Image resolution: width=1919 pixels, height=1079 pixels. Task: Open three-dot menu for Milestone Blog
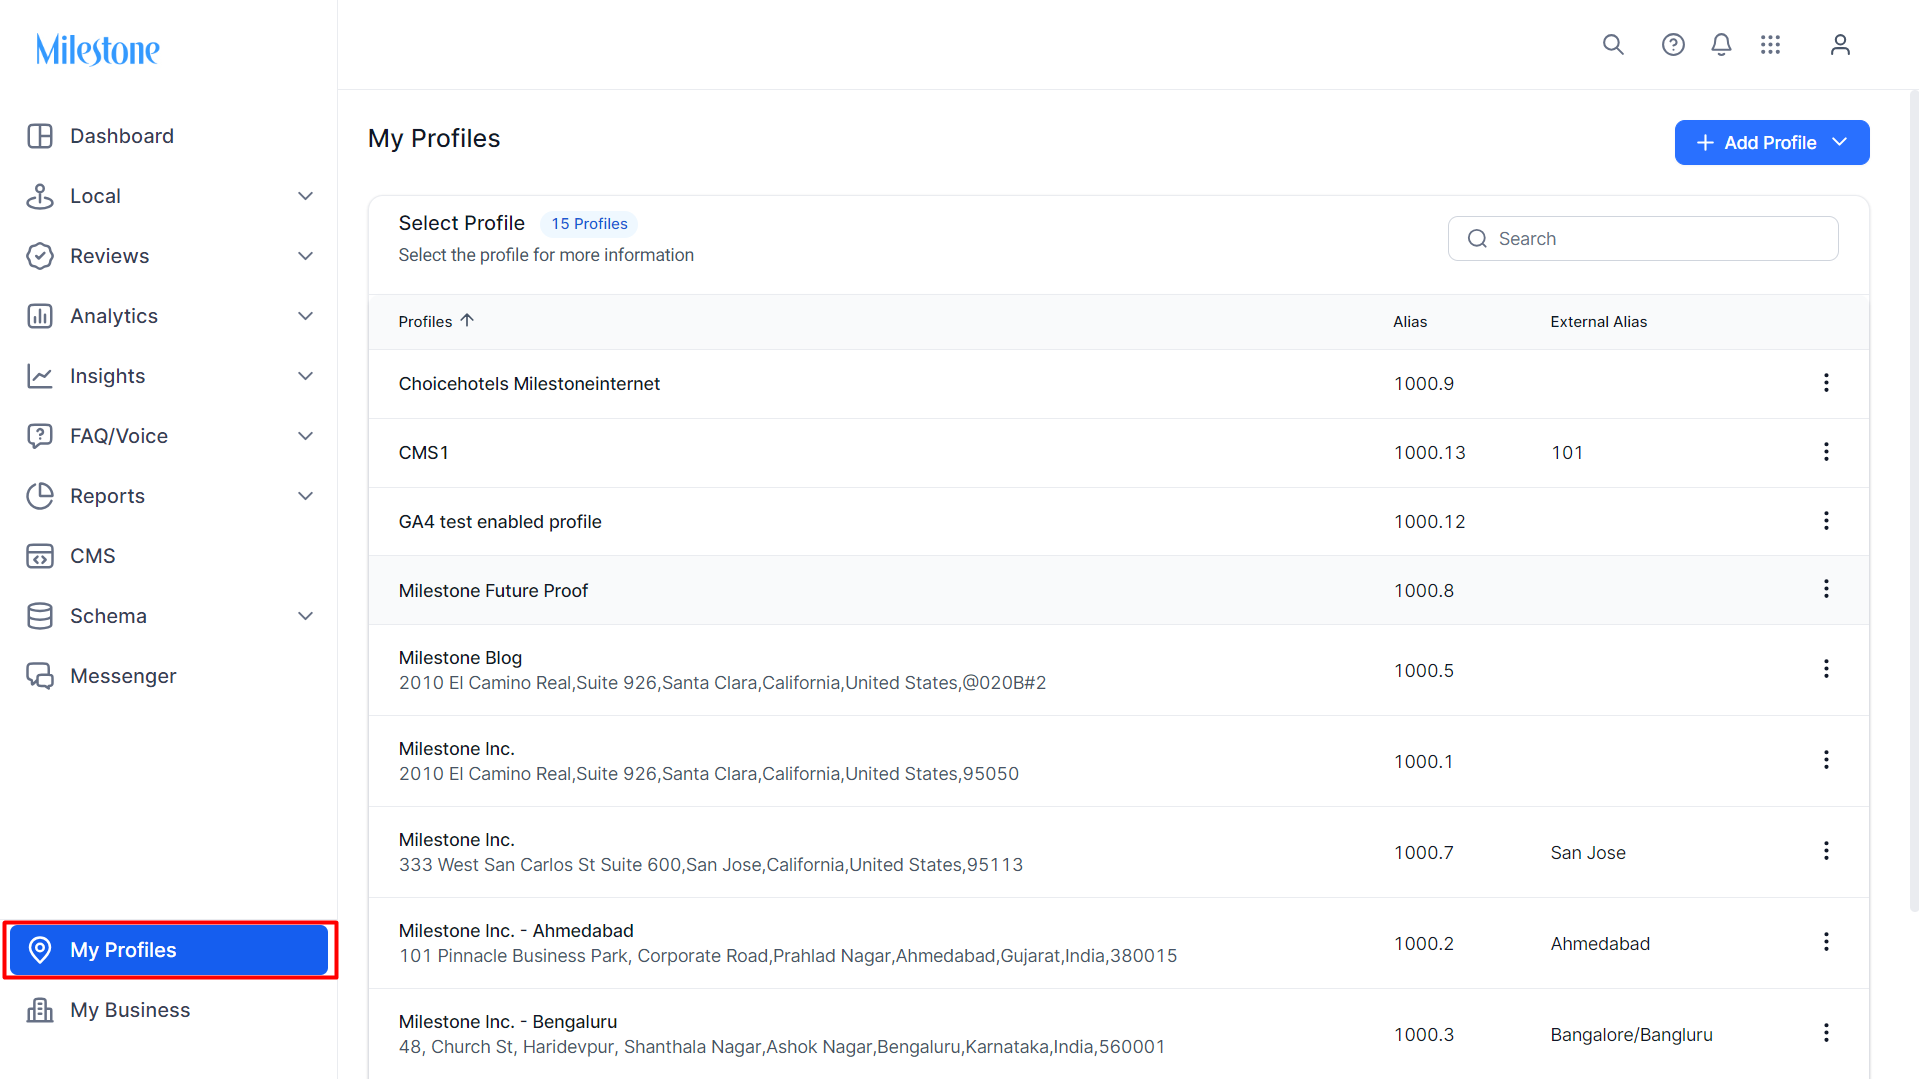pos(1826,669)
